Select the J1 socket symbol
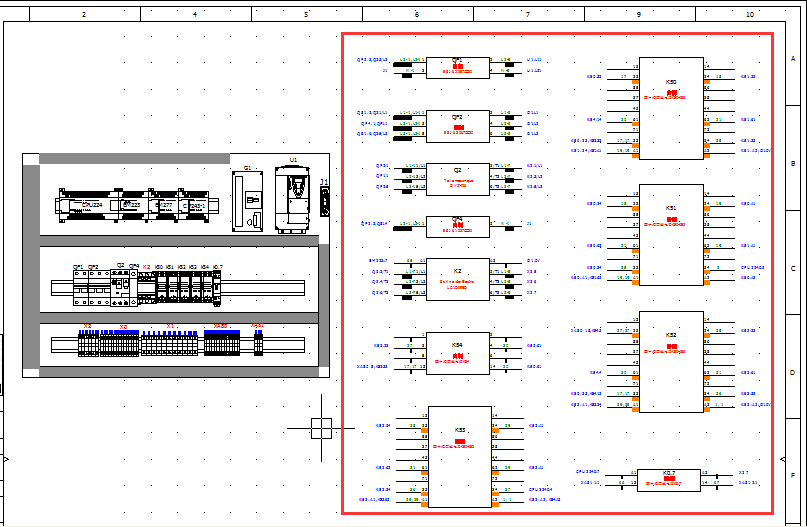 pos(325,202)
